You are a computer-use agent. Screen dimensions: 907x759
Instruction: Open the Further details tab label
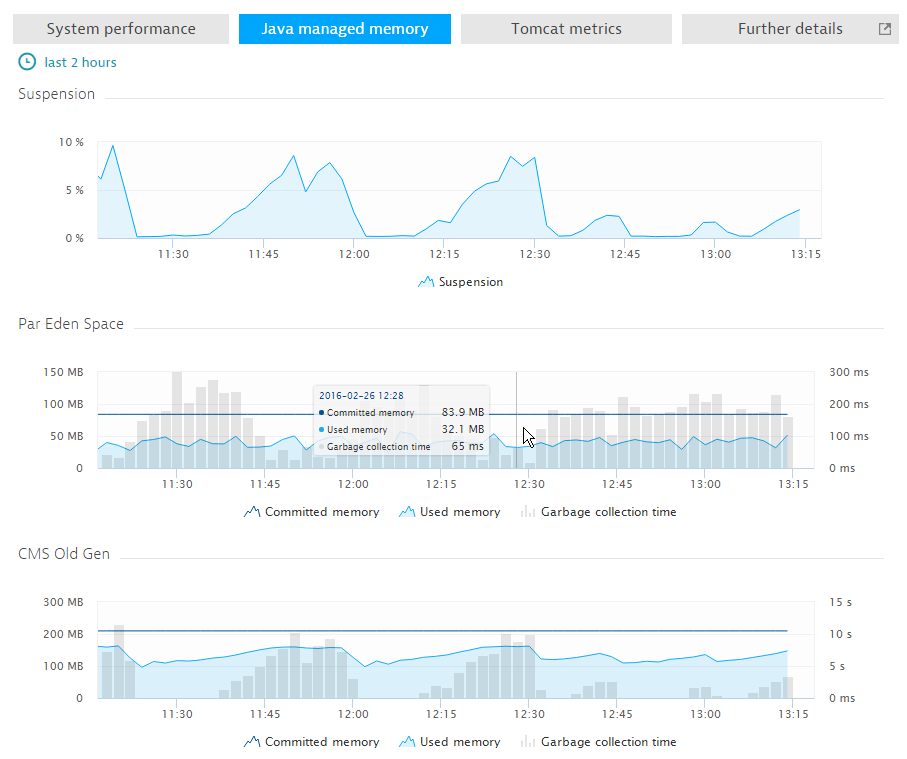point(790,29)
